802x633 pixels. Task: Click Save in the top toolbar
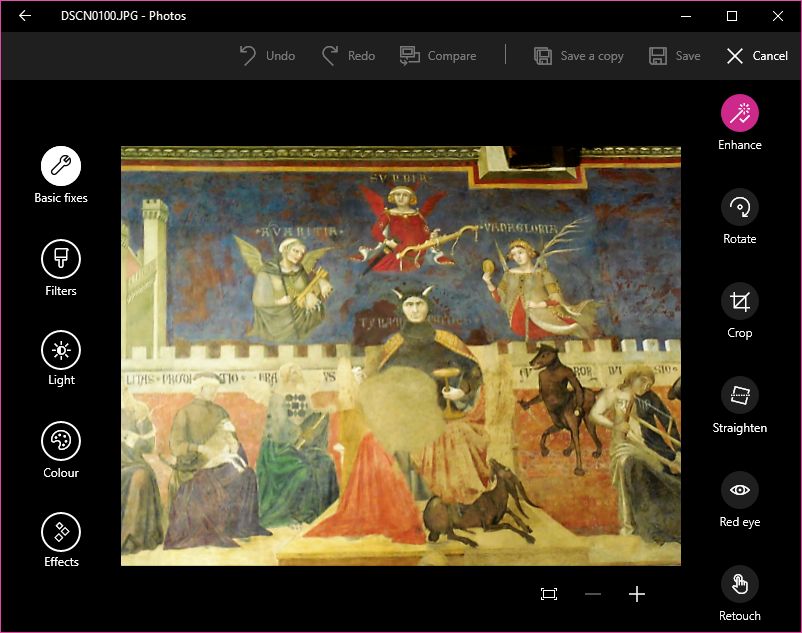click(675, 56)
